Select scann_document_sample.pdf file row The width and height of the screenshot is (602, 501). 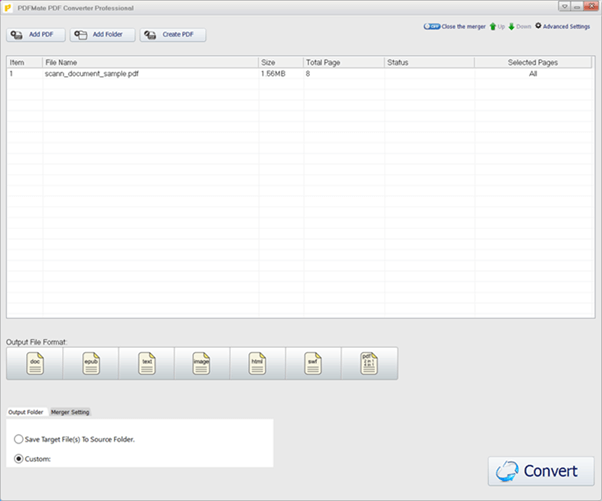tap(299, 74)
